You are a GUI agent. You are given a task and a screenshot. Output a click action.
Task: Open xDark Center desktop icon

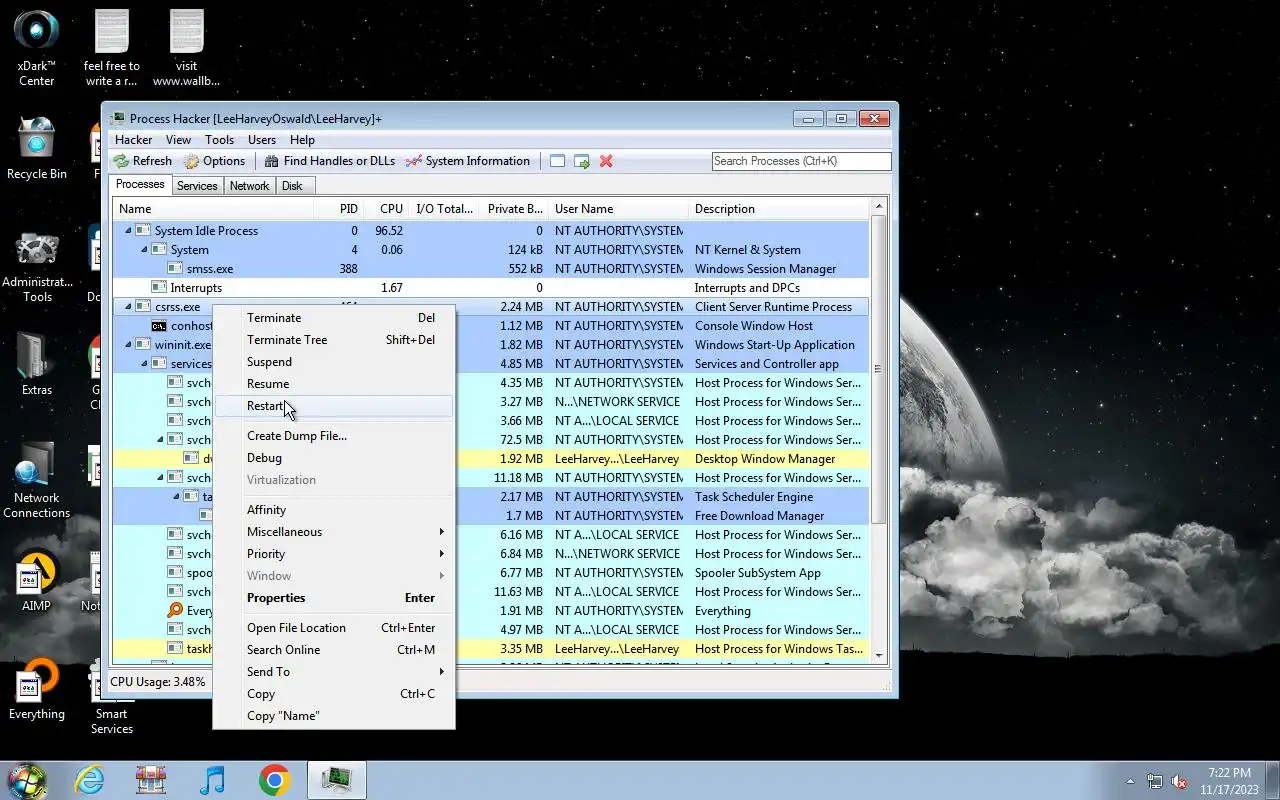(x=37, y=49)
